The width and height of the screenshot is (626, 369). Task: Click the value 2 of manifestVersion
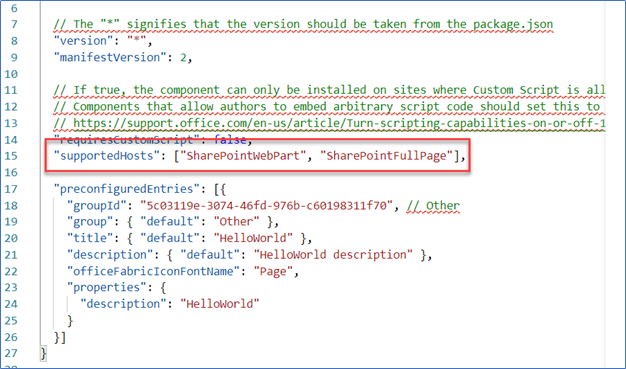[x=183, y=58]
